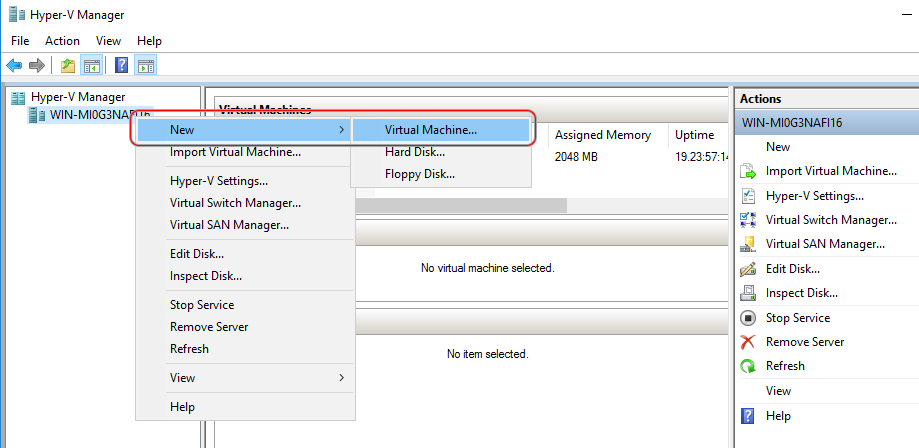Click red Remove Server icon in Actions pane
Screen dimensions: 919x448
(748, 342)
